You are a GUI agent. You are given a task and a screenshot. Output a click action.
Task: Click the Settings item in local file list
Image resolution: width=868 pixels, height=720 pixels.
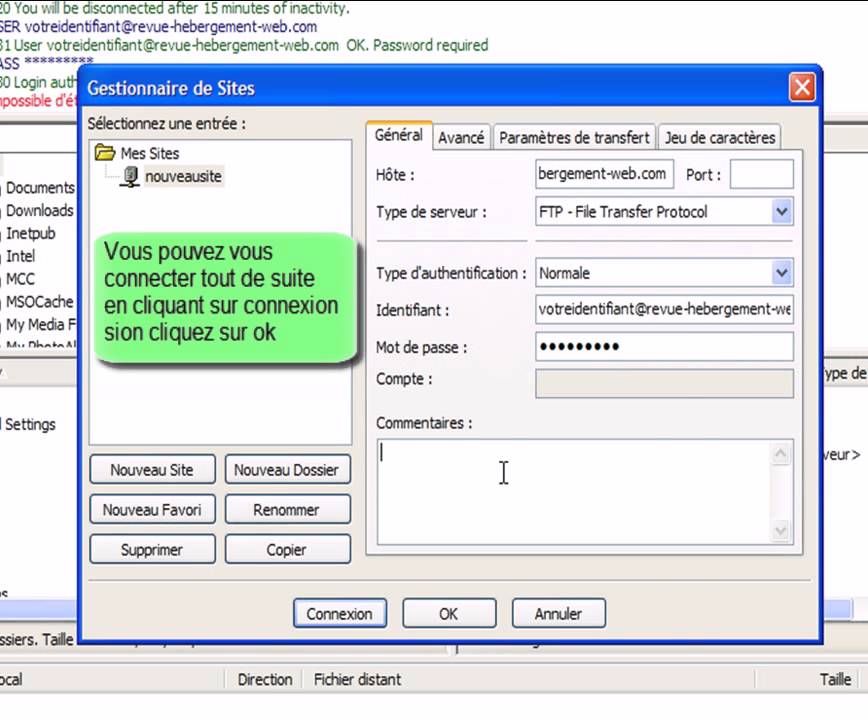click(30, 424)
